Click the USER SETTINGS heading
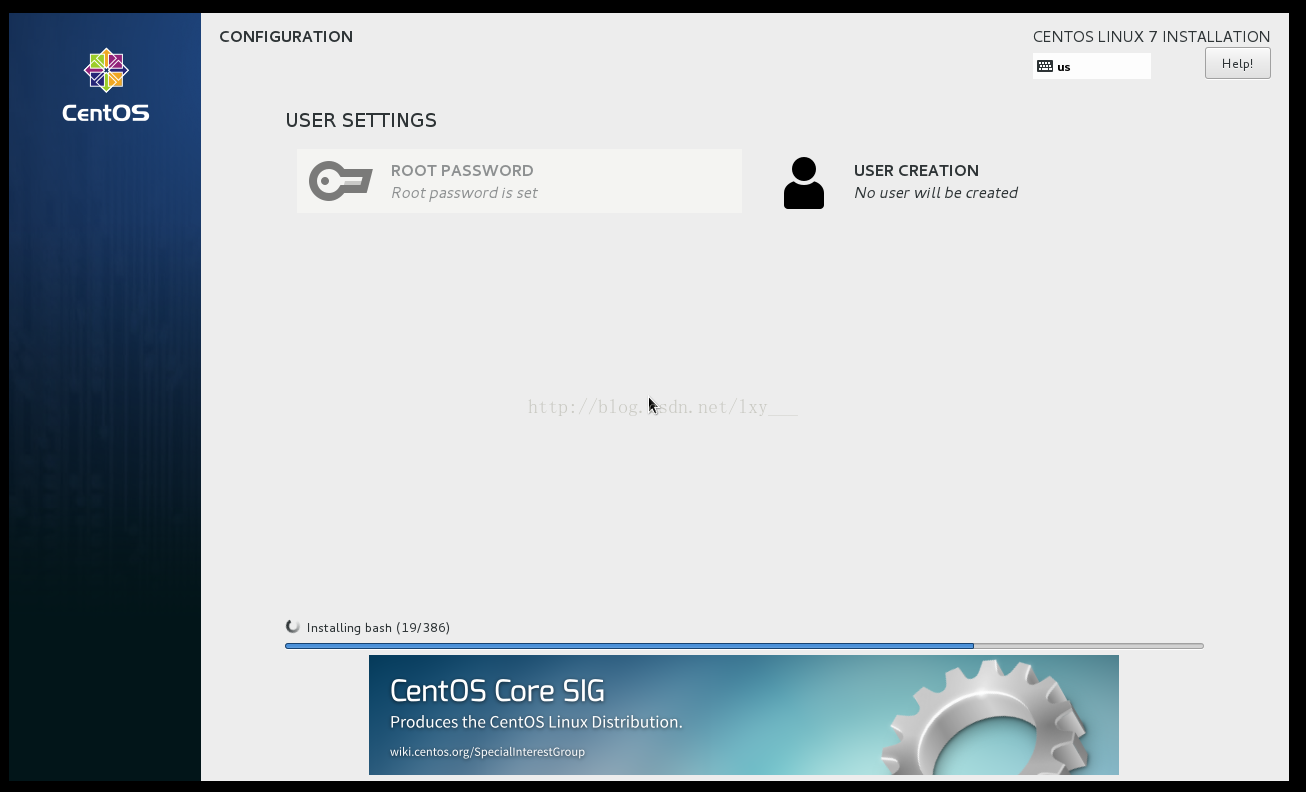1306x792 pixels. point(361,120)
